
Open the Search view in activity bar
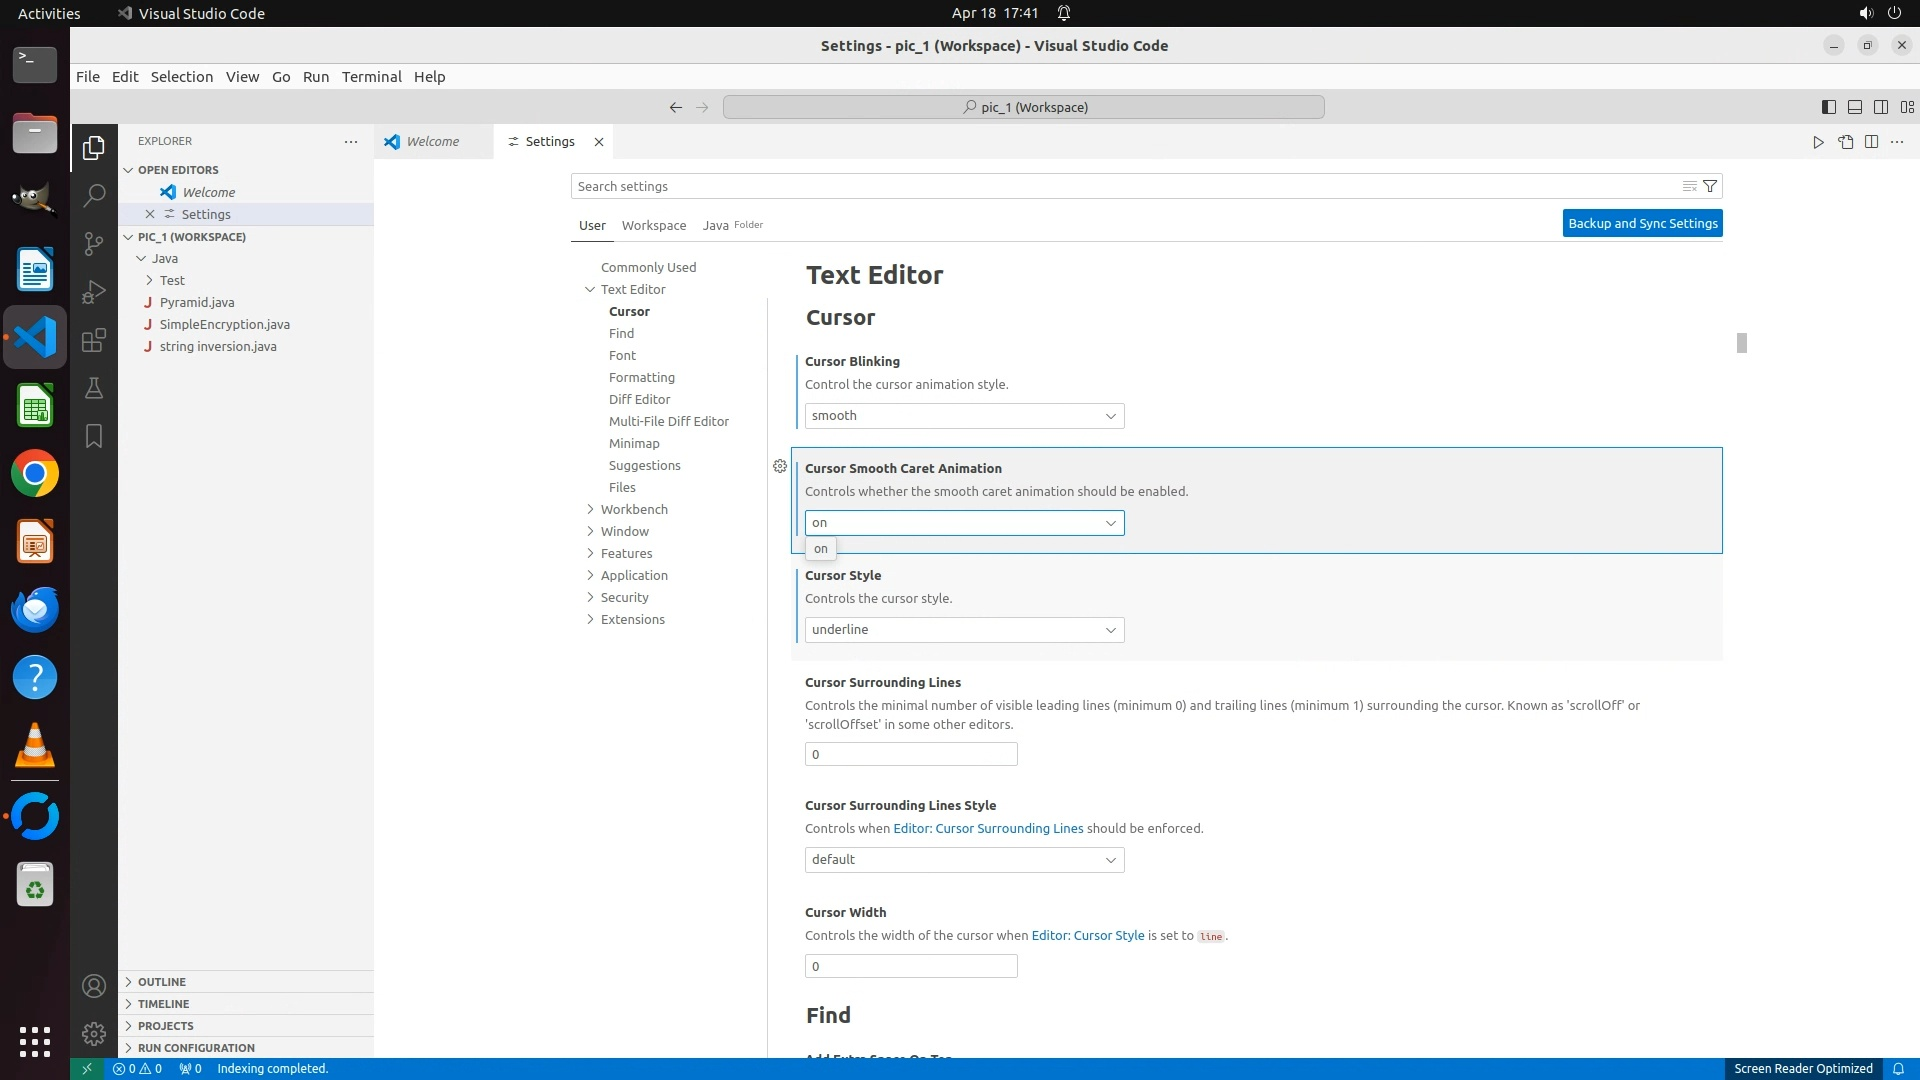pos(94,196)
